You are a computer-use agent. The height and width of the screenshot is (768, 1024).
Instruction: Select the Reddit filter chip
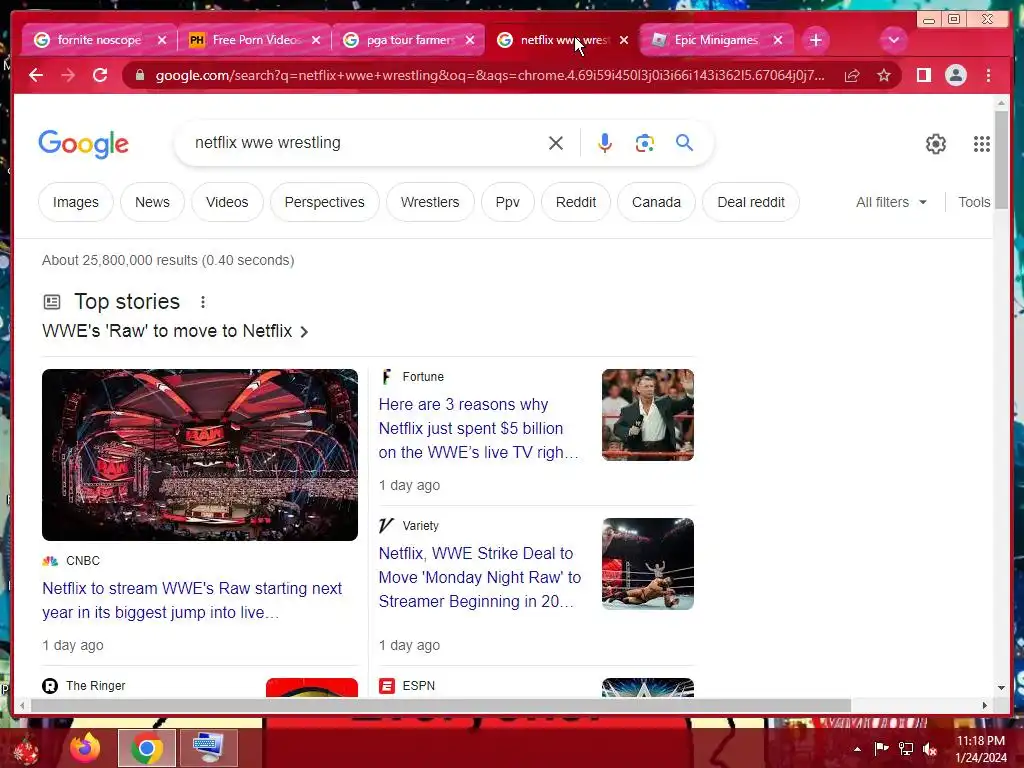pos(575,202)
